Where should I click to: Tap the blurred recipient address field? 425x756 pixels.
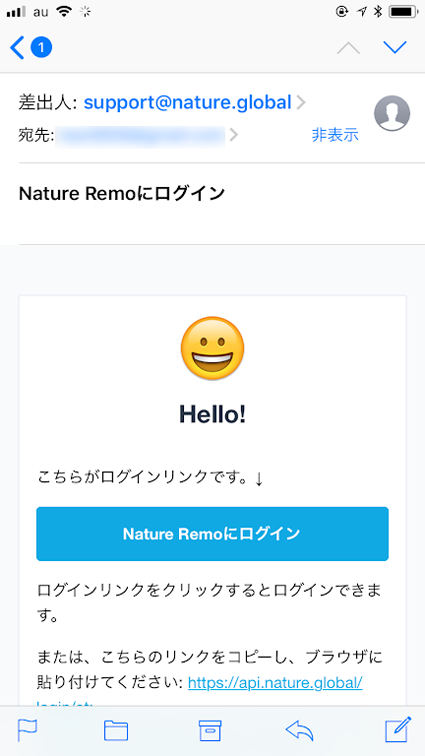point(140,135)
